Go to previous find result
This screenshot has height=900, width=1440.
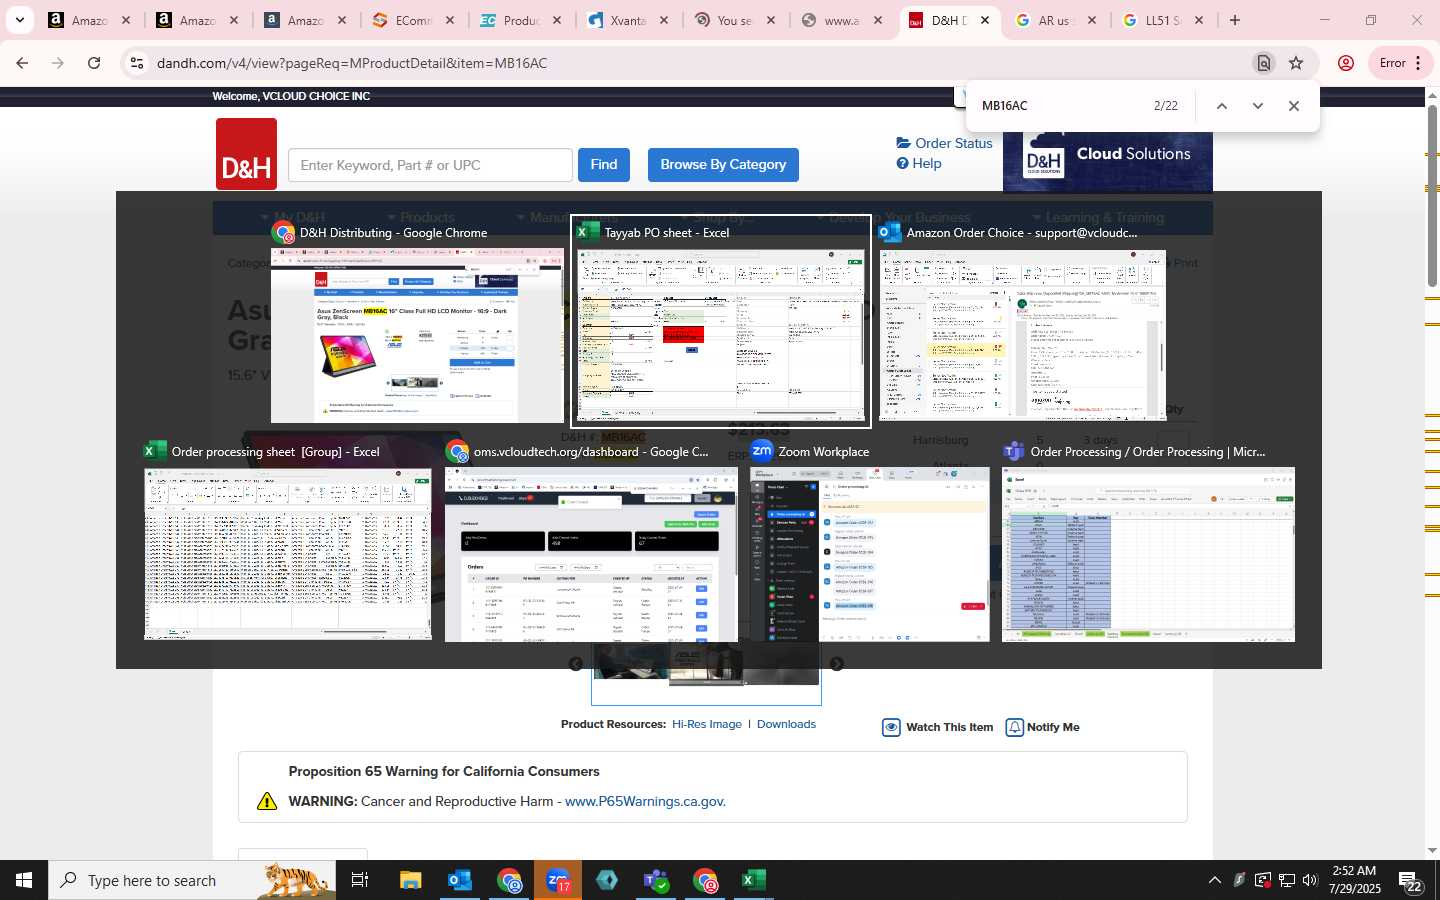point(1221,106)
